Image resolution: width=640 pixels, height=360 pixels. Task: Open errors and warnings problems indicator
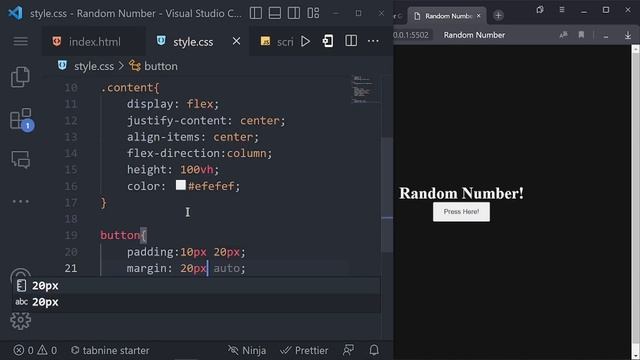35,350
